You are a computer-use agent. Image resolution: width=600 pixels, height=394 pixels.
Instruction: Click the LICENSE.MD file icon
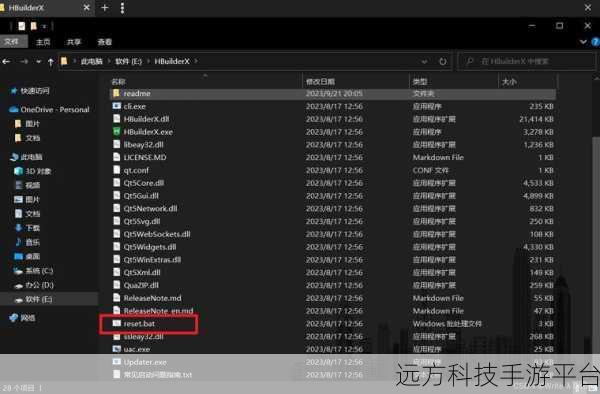[x=117, y=157]
